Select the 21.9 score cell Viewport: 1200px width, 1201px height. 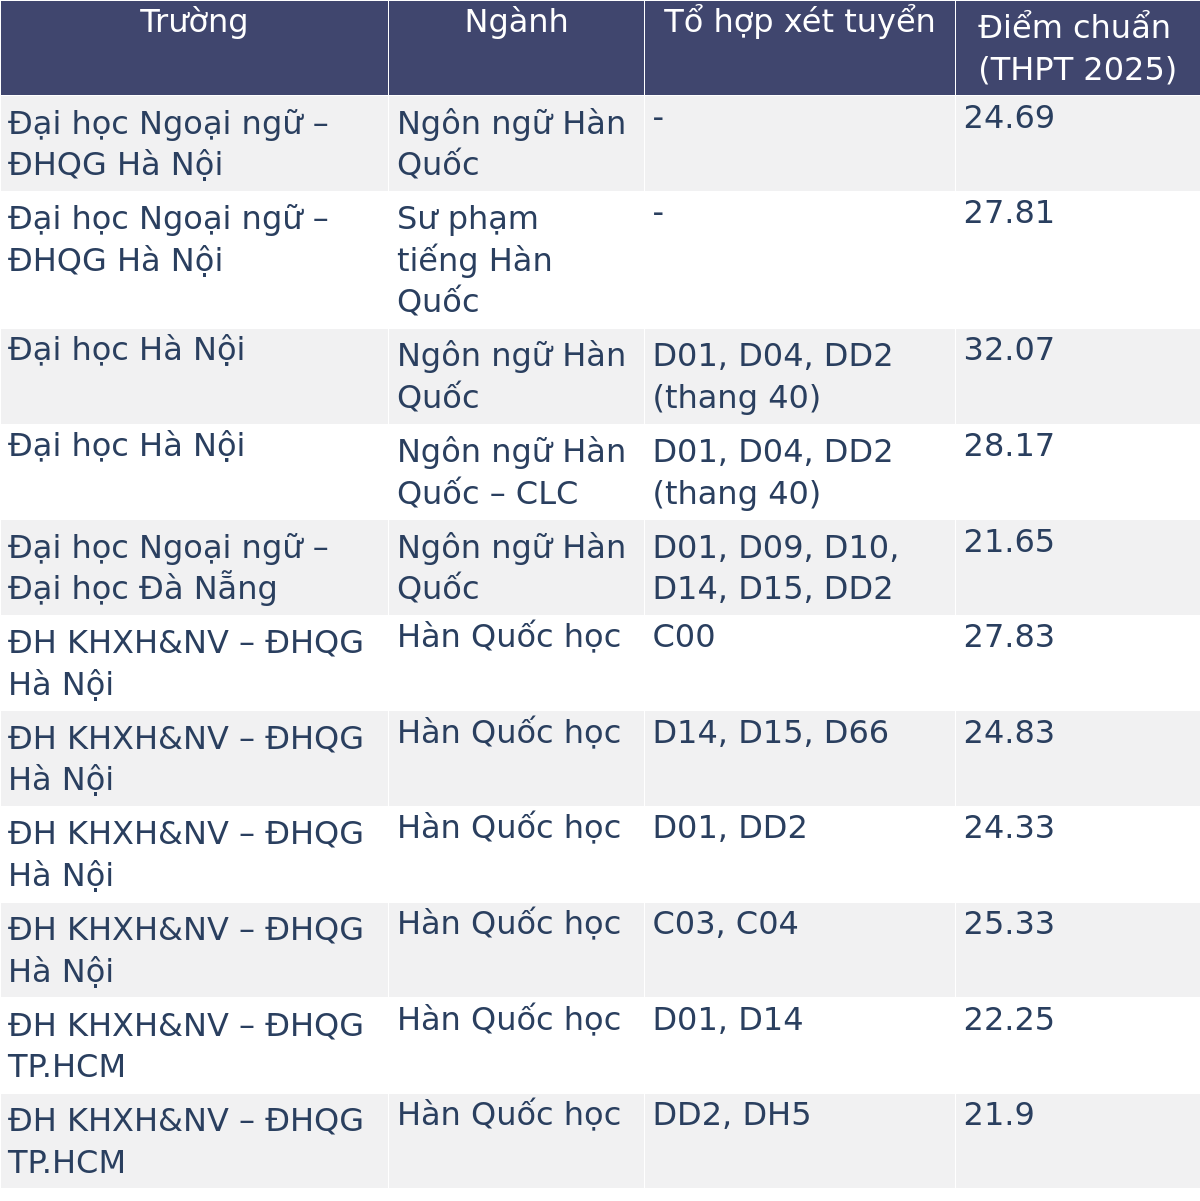[999, 1115]
